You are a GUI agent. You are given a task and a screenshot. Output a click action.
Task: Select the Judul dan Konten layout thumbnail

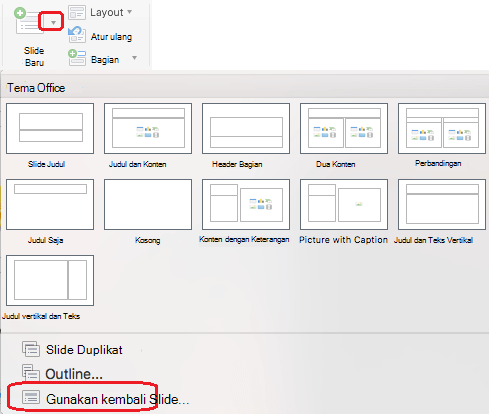pos(148,128)
